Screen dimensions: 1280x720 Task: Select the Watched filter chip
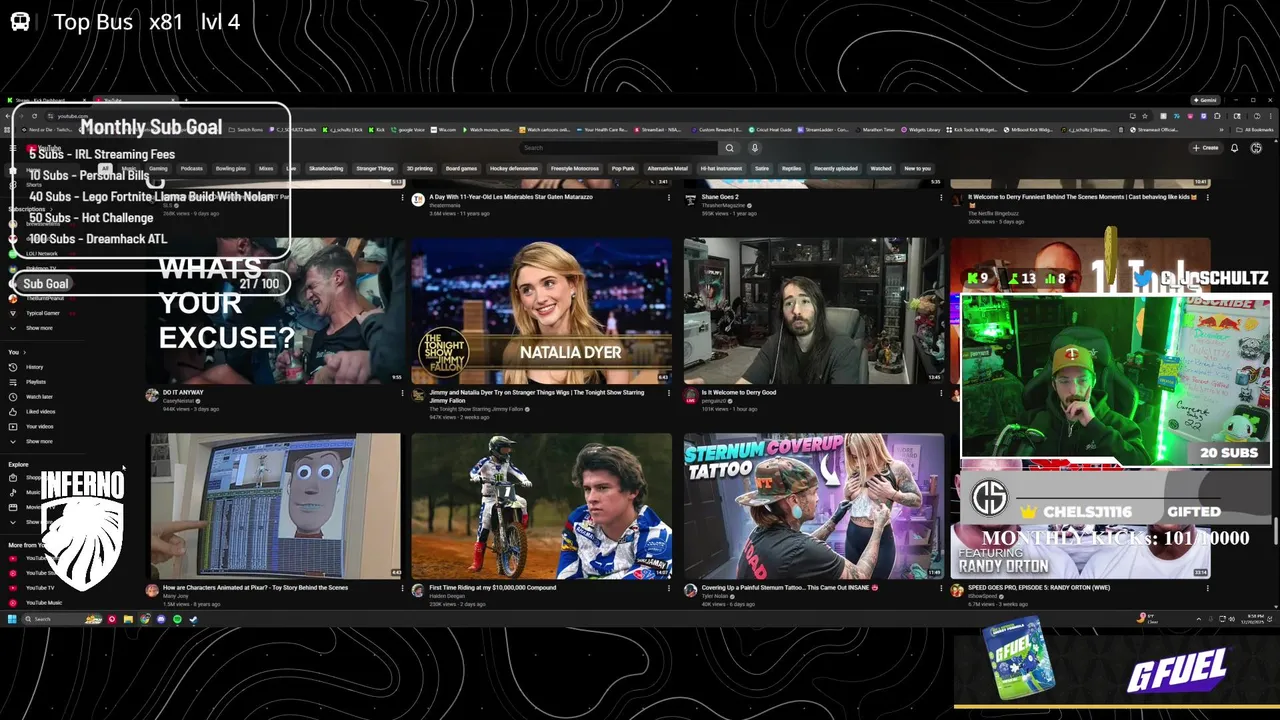(x=881, y=168)
